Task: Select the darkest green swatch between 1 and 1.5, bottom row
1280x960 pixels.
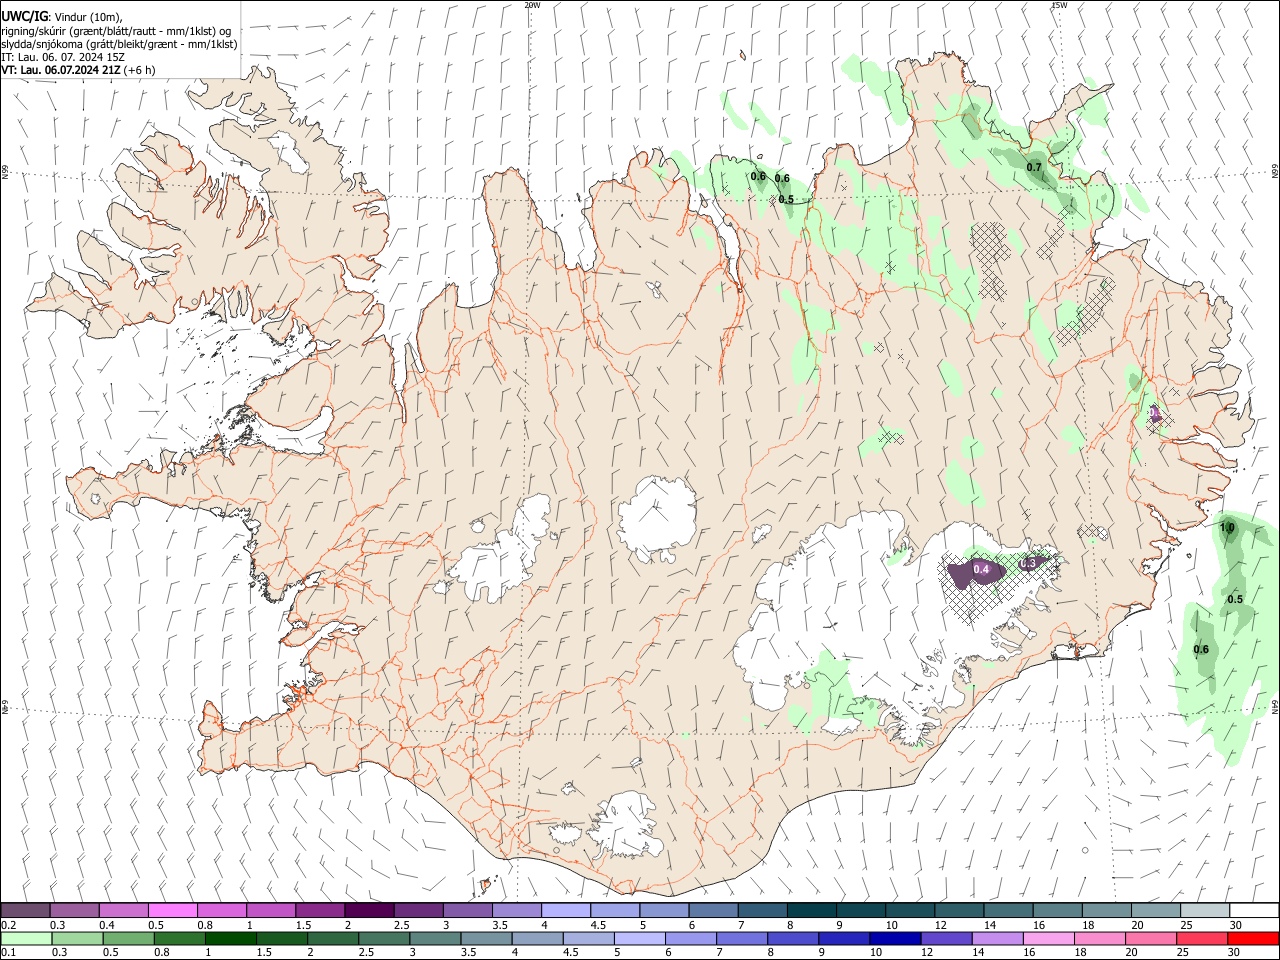Action: click(230, 938)
